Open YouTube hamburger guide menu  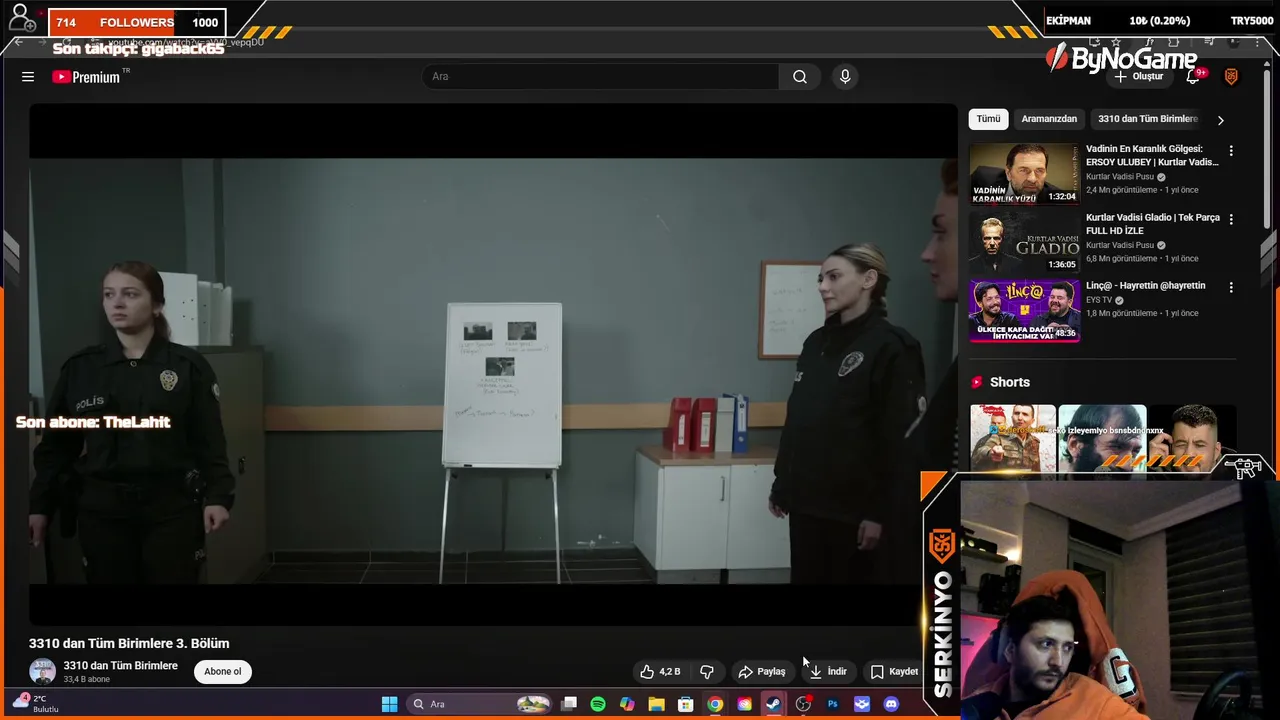28,77
